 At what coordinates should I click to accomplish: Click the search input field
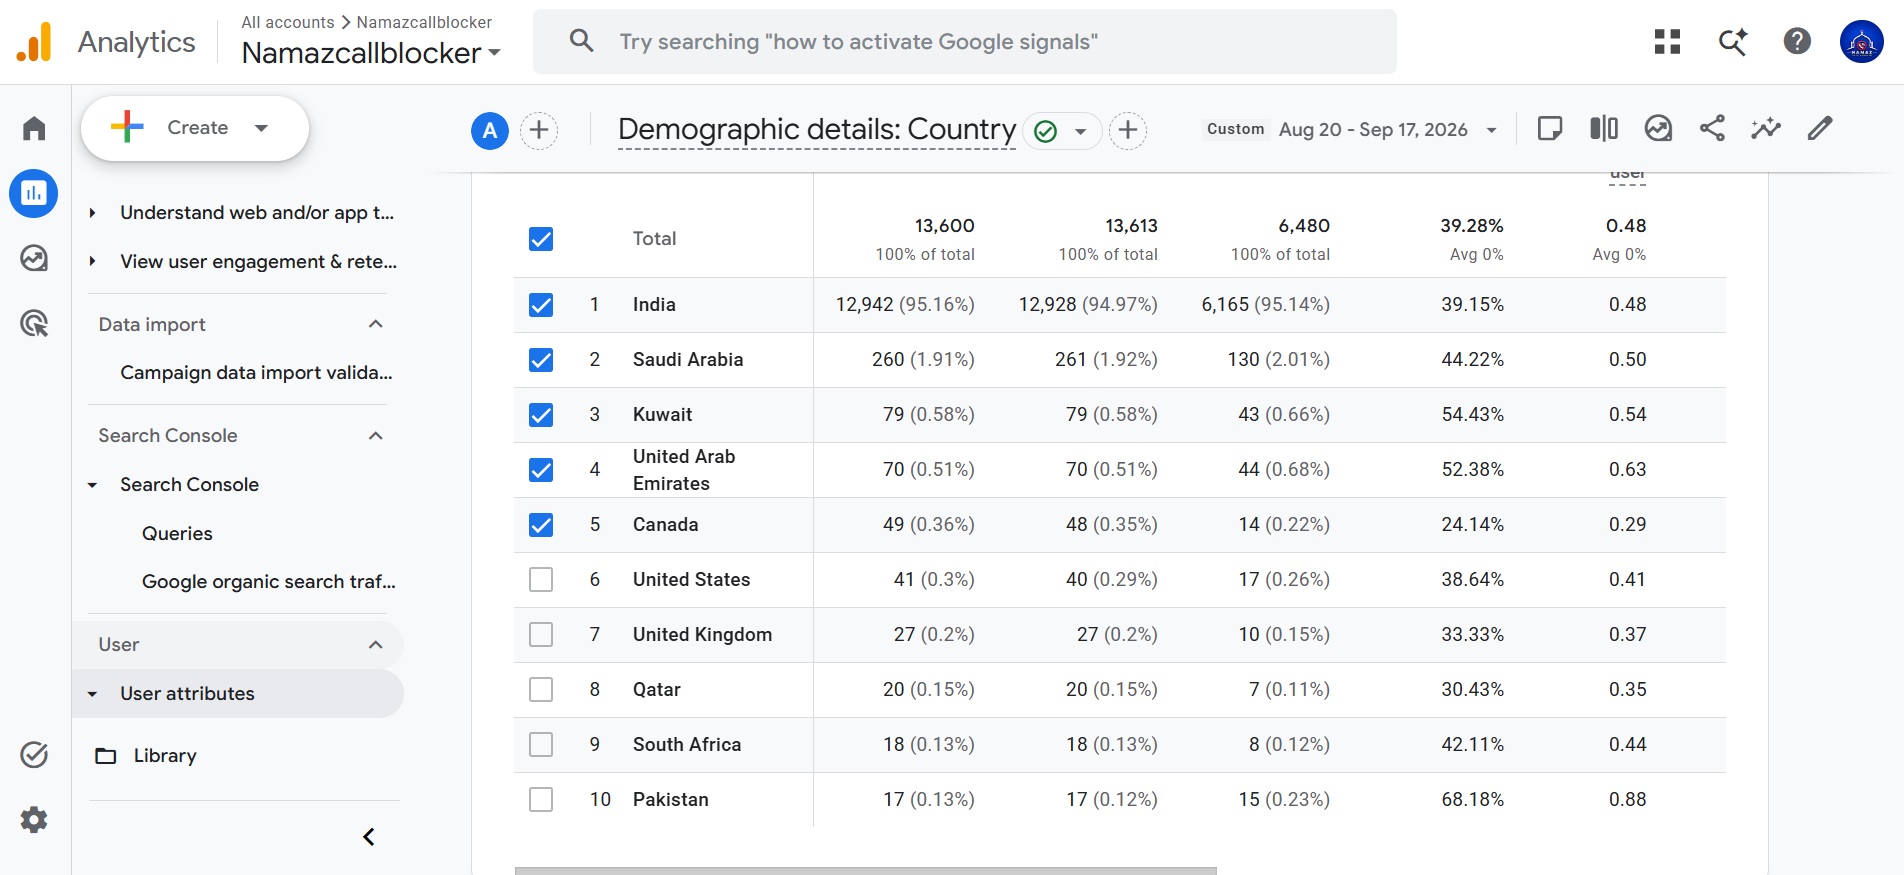click(x=964, y=41)
